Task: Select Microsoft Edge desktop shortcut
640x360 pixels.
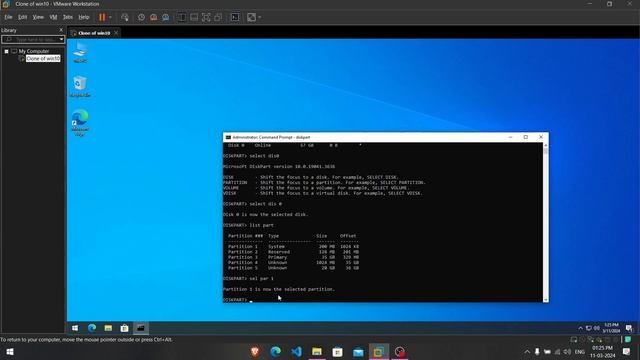Action: 80,122
